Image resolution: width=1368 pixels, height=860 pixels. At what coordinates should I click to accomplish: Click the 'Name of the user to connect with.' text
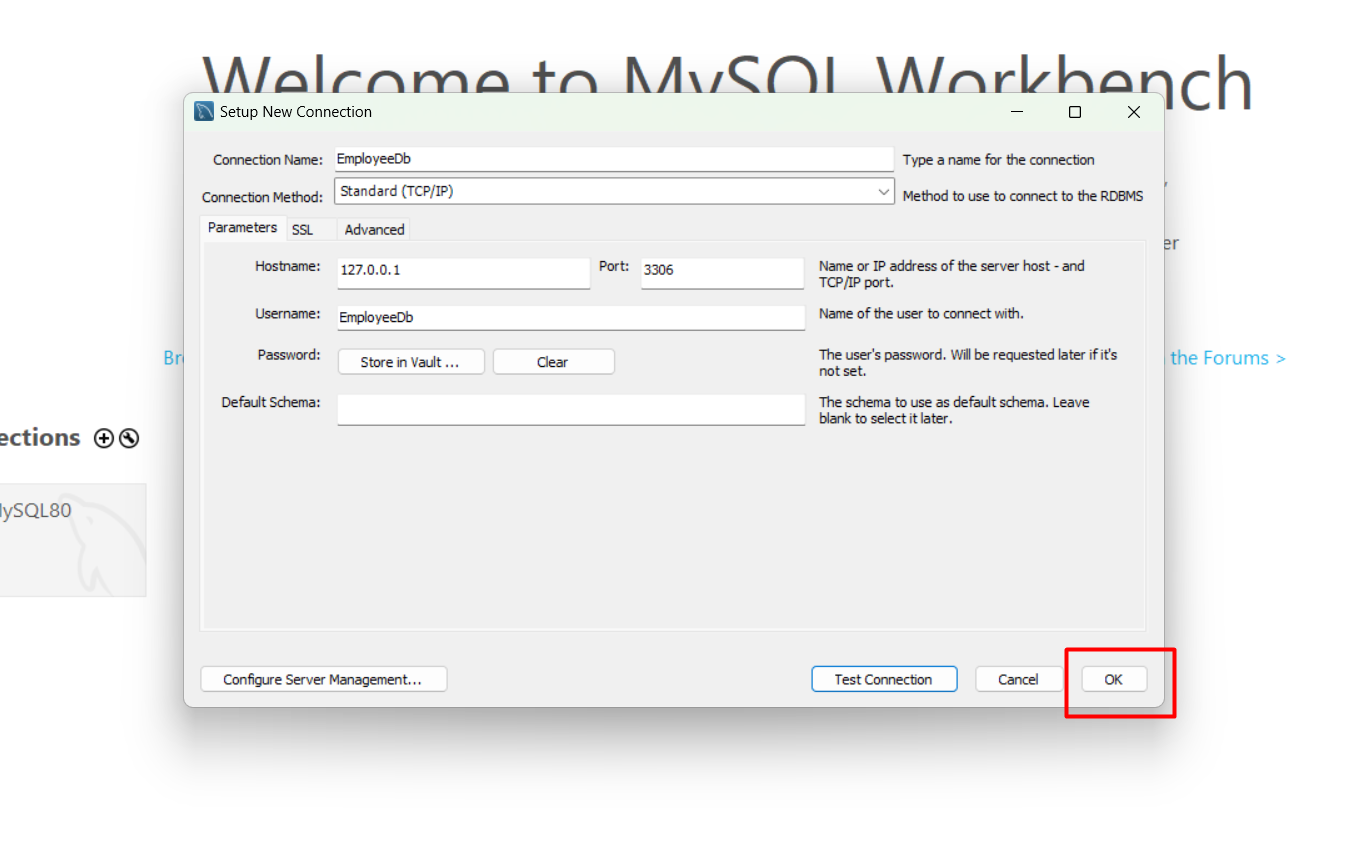921,313
